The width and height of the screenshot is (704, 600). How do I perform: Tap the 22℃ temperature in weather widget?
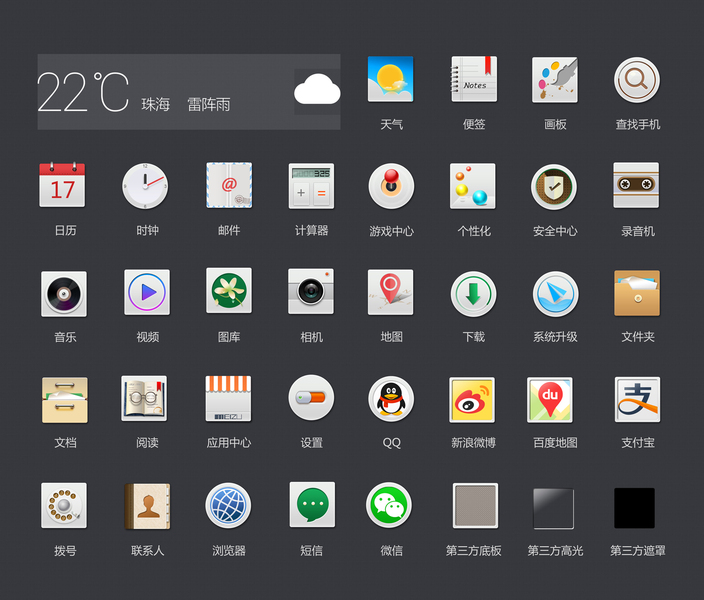[x=83, y=92]
